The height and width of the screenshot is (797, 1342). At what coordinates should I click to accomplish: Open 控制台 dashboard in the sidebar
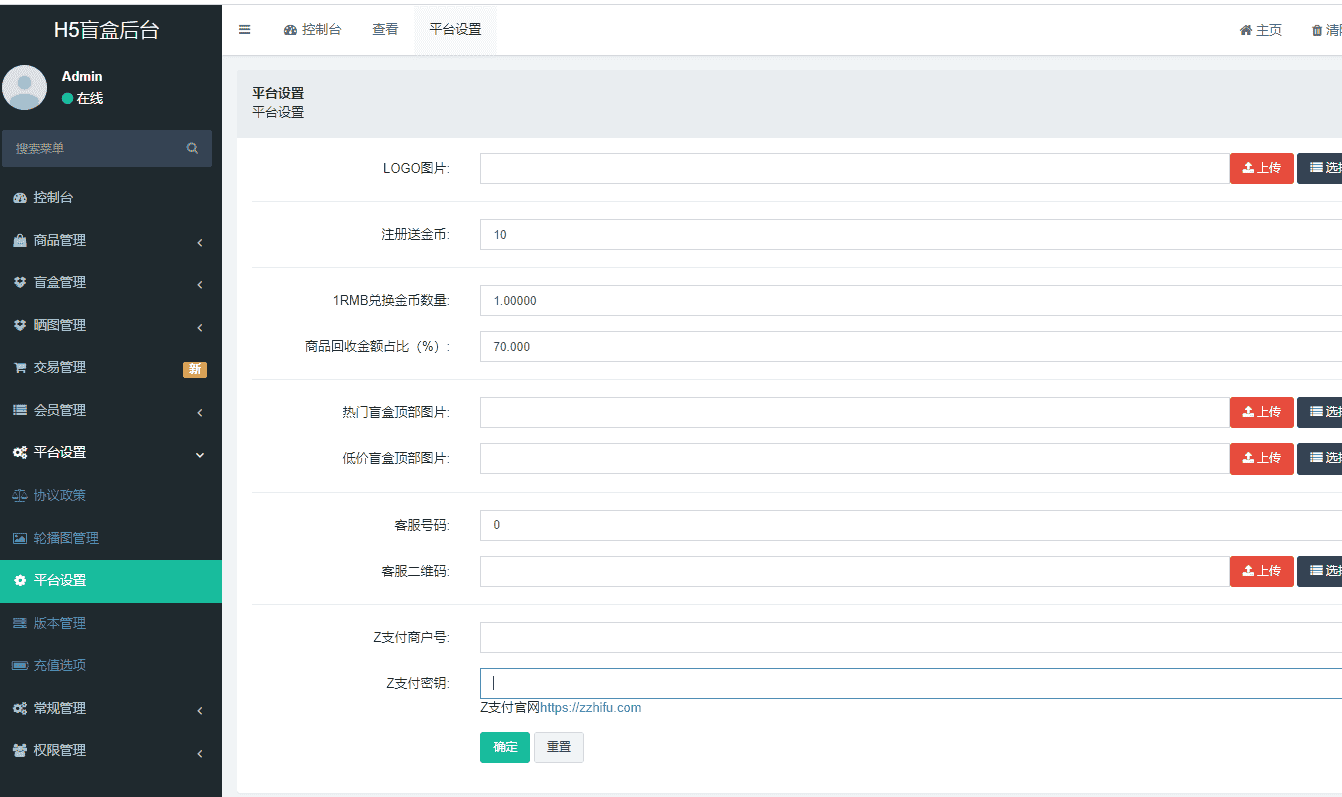(53, 198)
